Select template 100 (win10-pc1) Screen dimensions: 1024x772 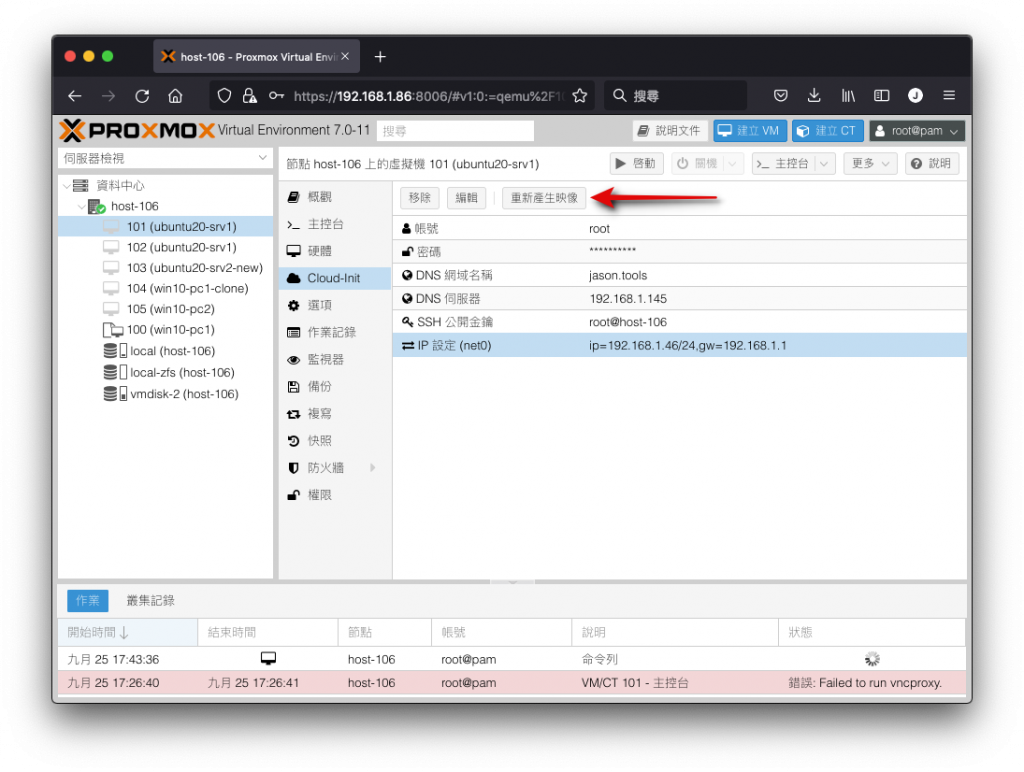(x=165, y=330)
